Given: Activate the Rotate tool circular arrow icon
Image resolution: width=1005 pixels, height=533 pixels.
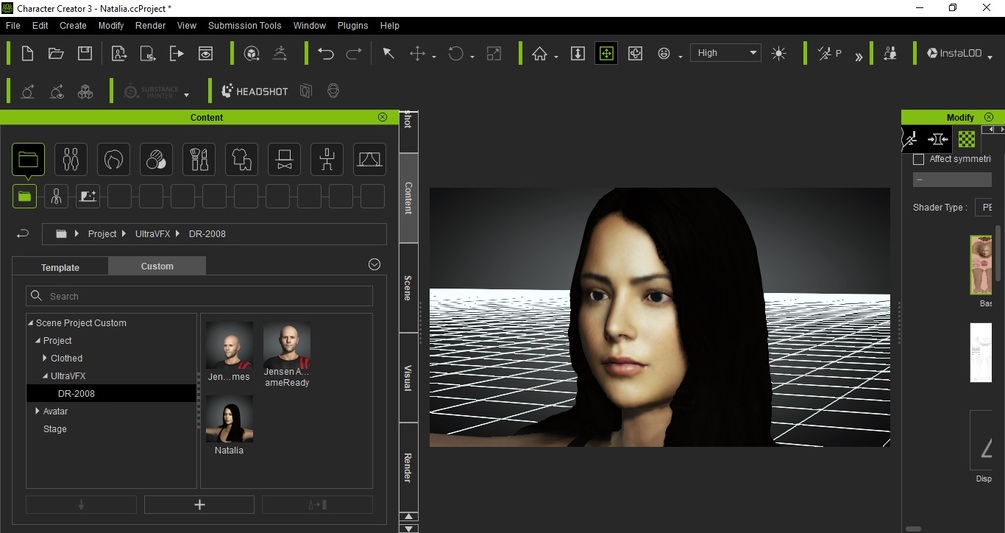Looking at the screenshot, I should click(456, 53).
